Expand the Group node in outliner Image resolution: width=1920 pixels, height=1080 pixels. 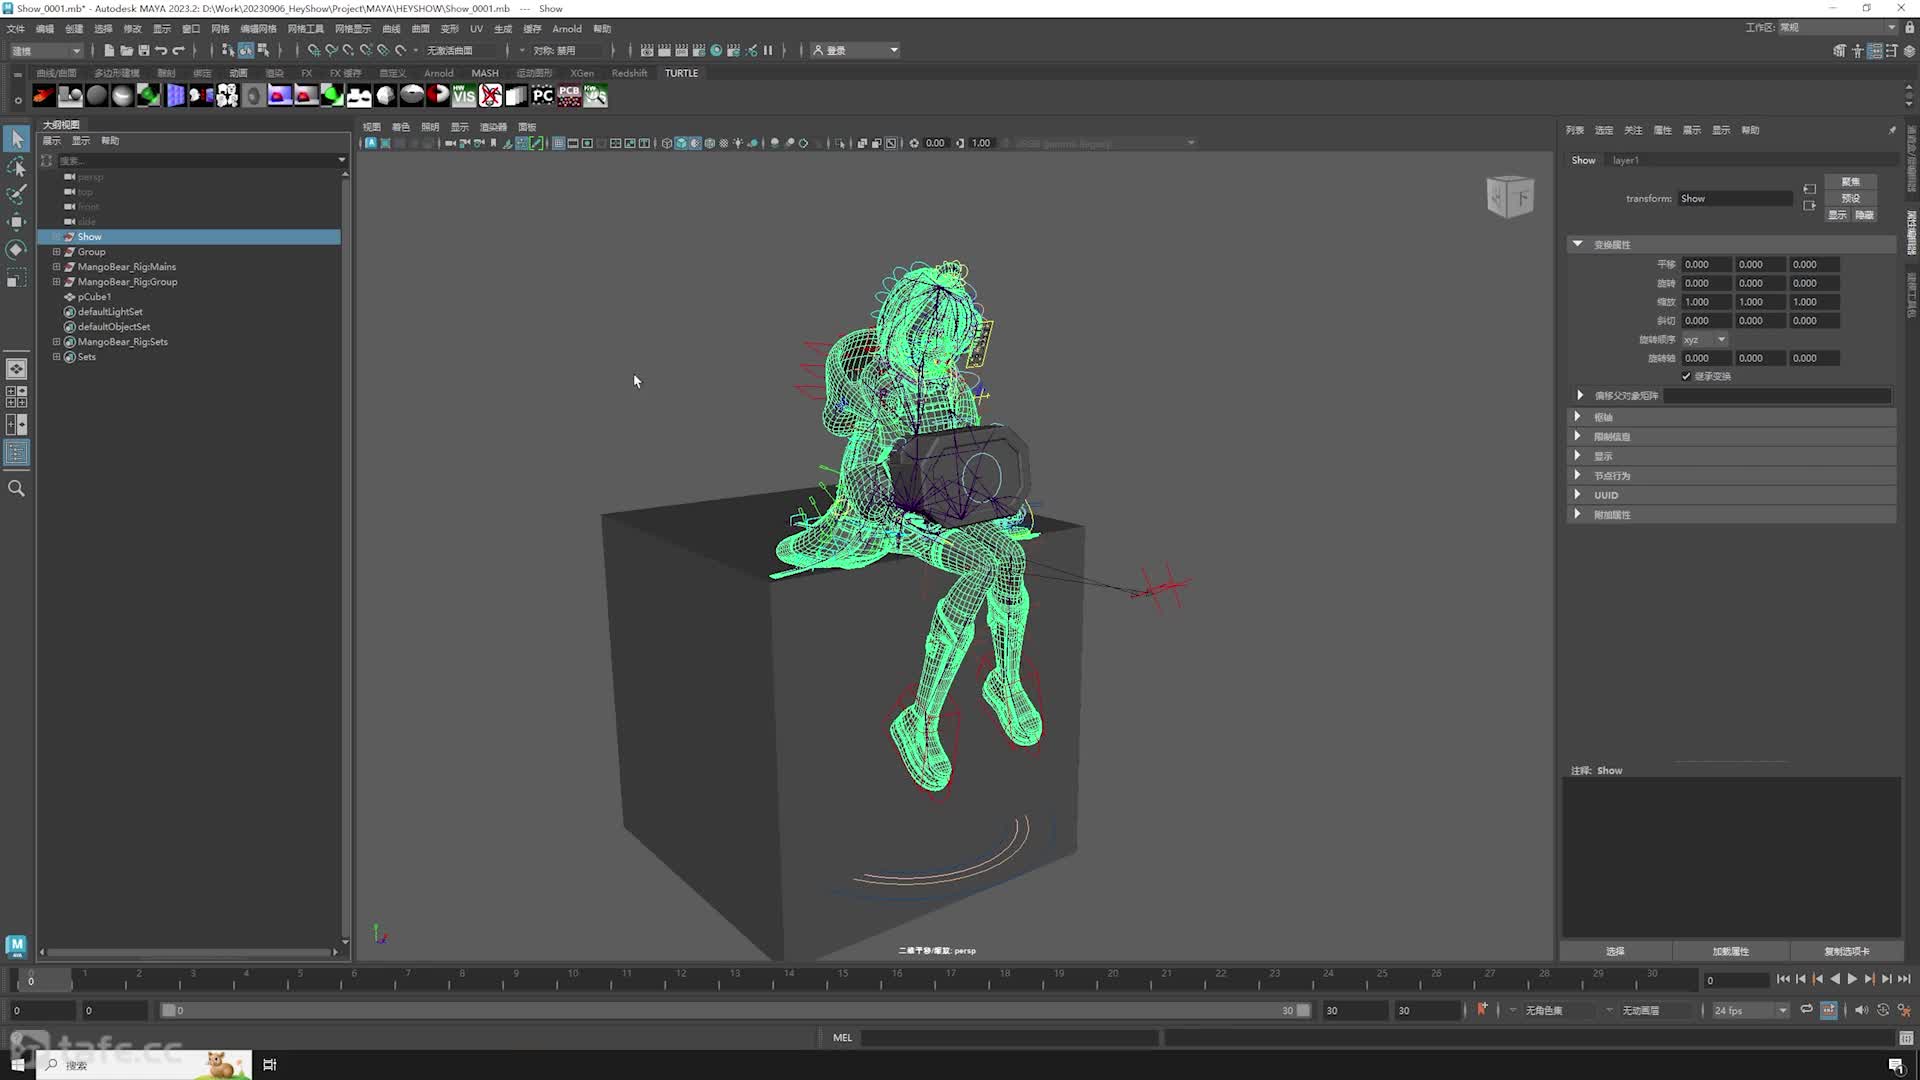tap(57, 252)
